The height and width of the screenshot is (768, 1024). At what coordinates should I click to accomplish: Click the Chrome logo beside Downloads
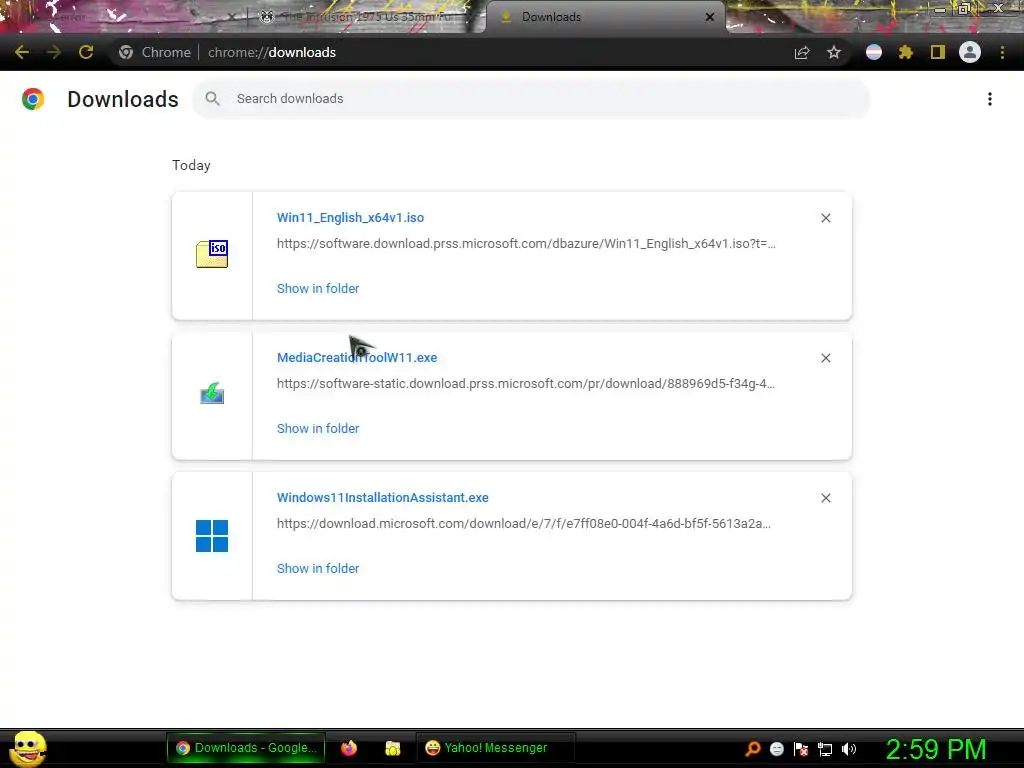(33, 99)
